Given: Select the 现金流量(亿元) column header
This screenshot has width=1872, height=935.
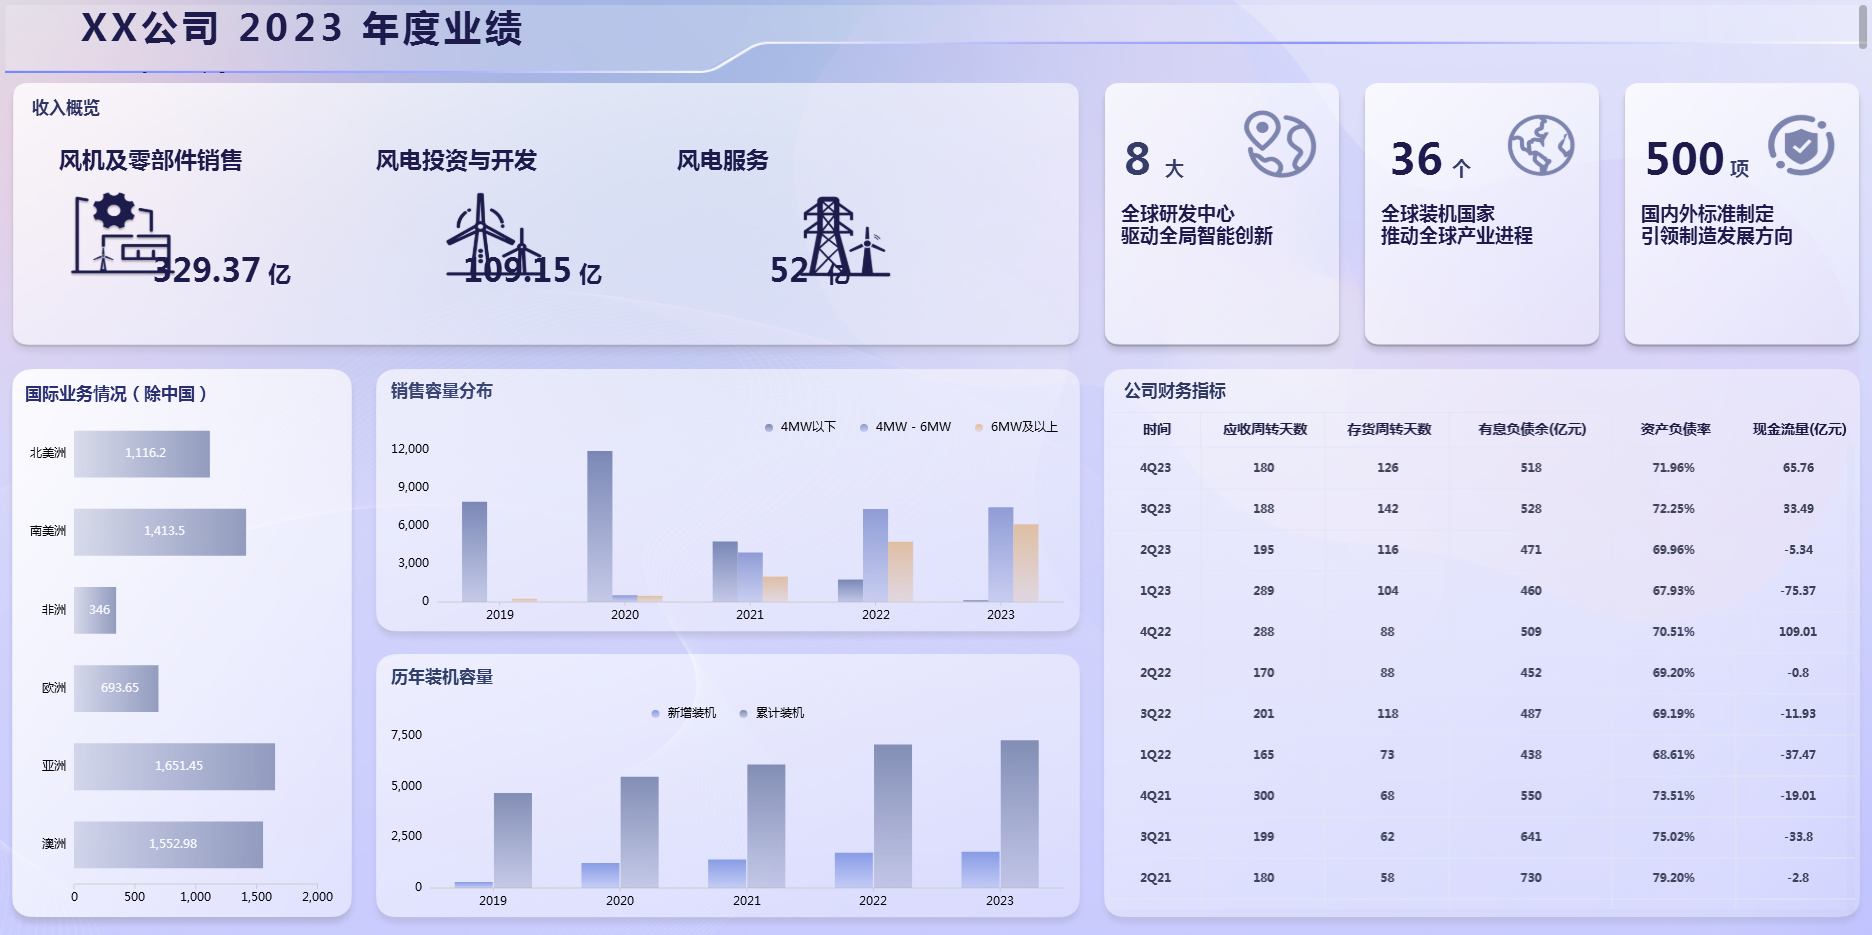Looking at the screenshot, I should point(1798,429).
